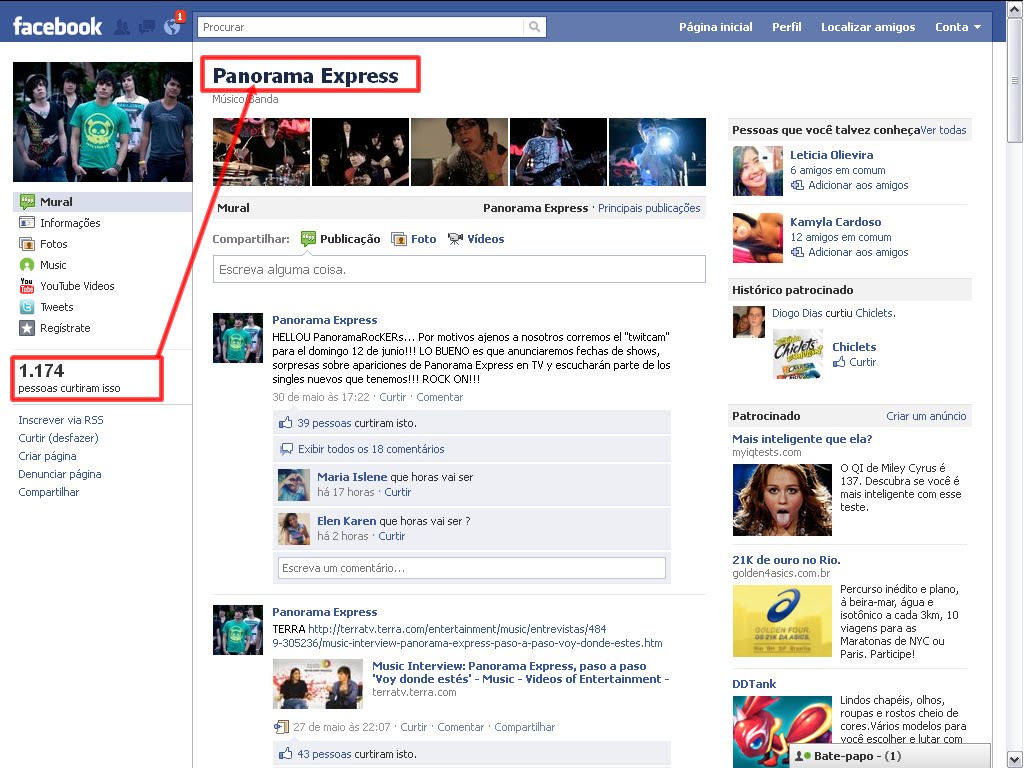
Task: Click add-friend icon for Kamyla Cardoso
Action: coord(797,251)
